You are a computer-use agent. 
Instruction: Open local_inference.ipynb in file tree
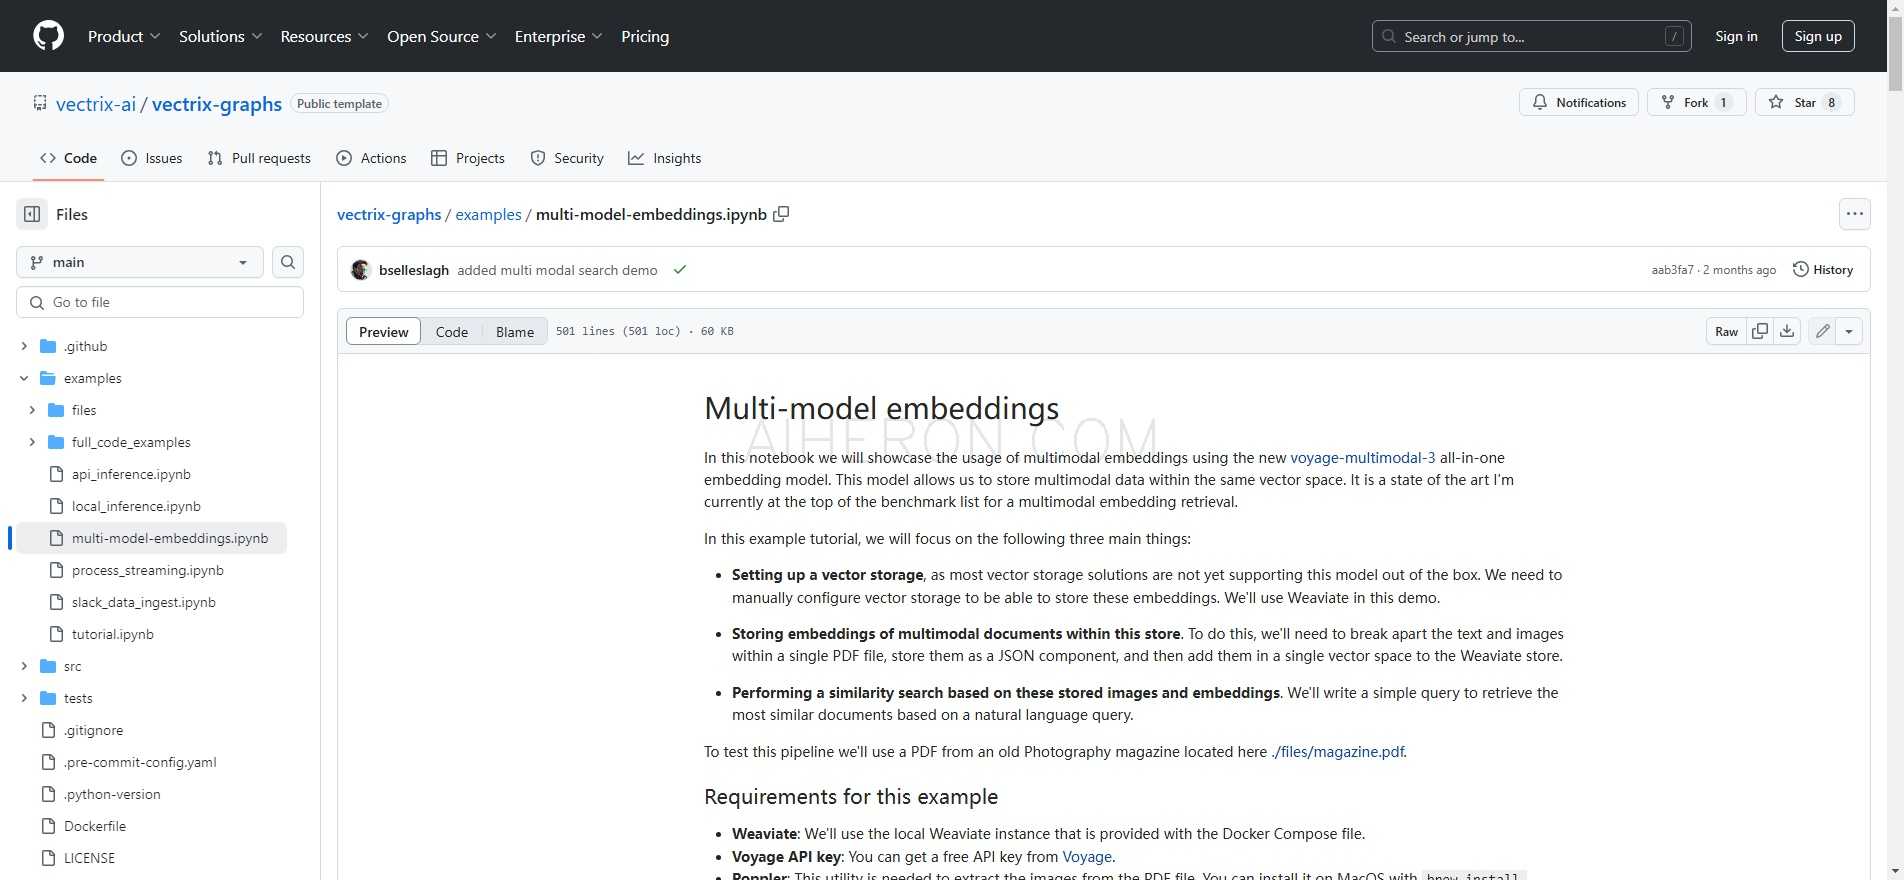click(136, 506)
